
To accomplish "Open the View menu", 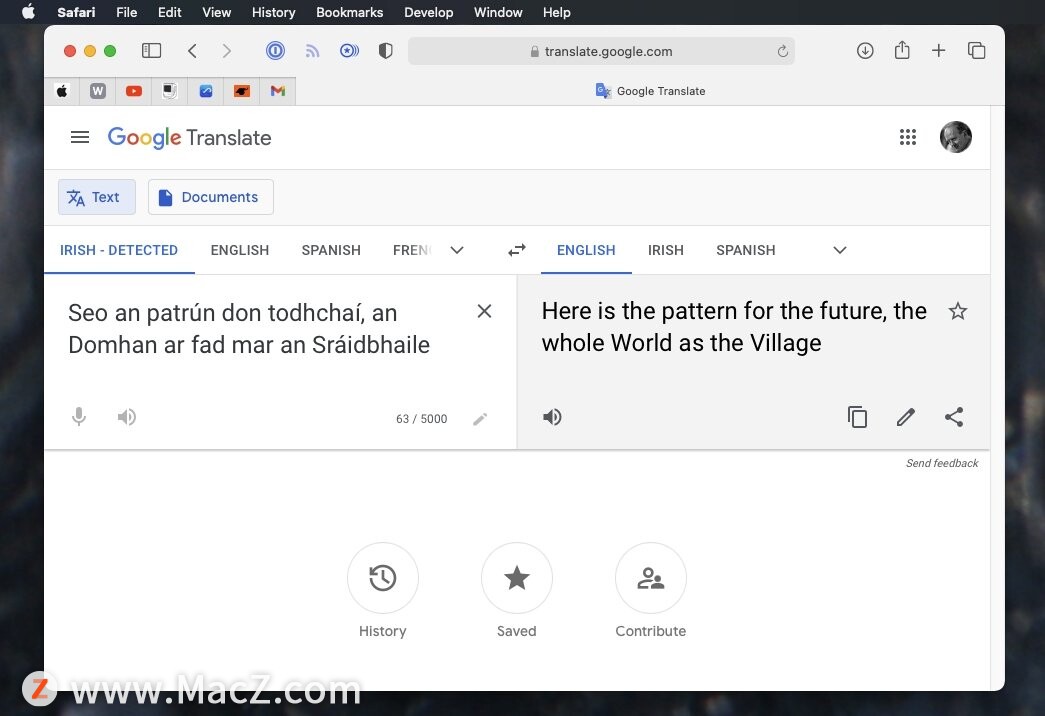I will pyautogui.click(x=217, y=12).
